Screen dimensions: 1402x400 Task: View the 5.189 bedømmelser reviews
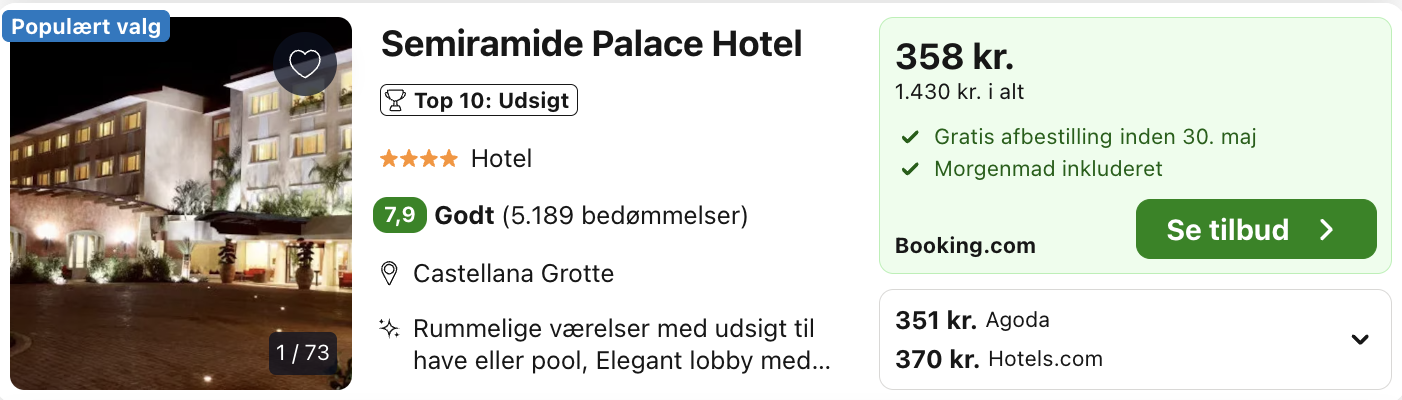pos(625,215)
